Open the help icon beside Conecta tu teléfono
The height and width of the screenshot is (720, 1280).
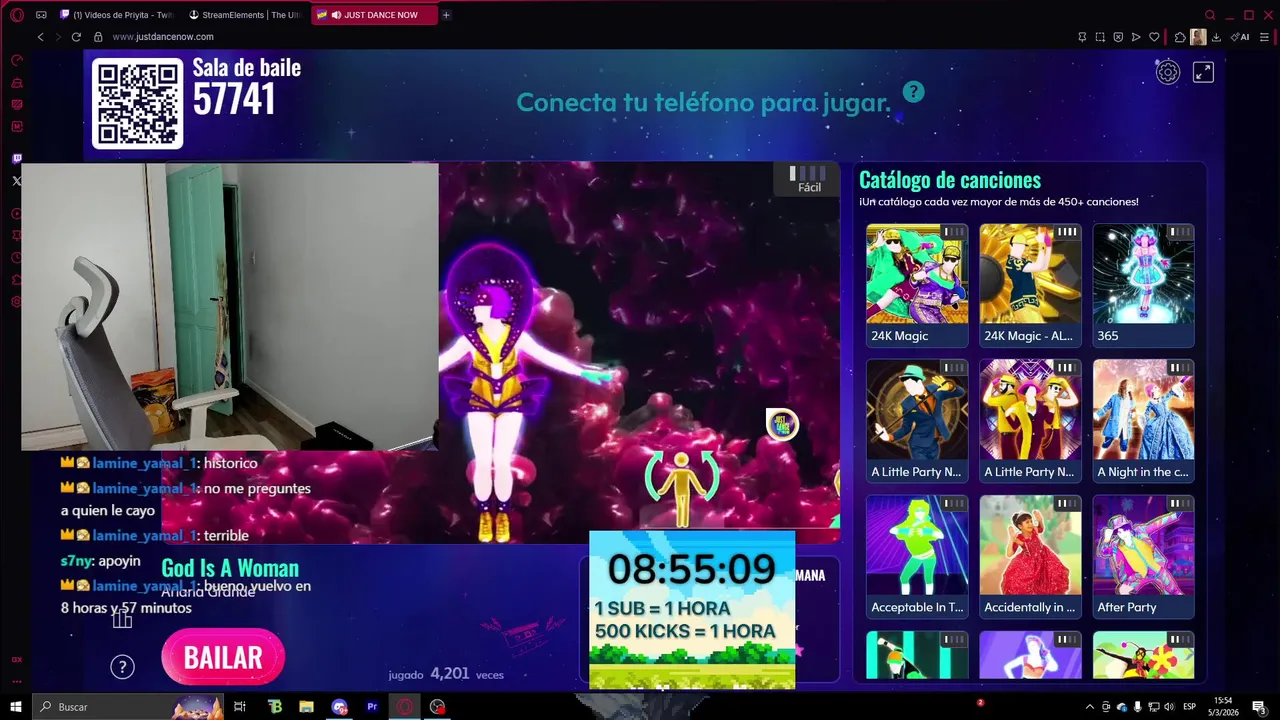pyautogui.click(x=913, y=92)
